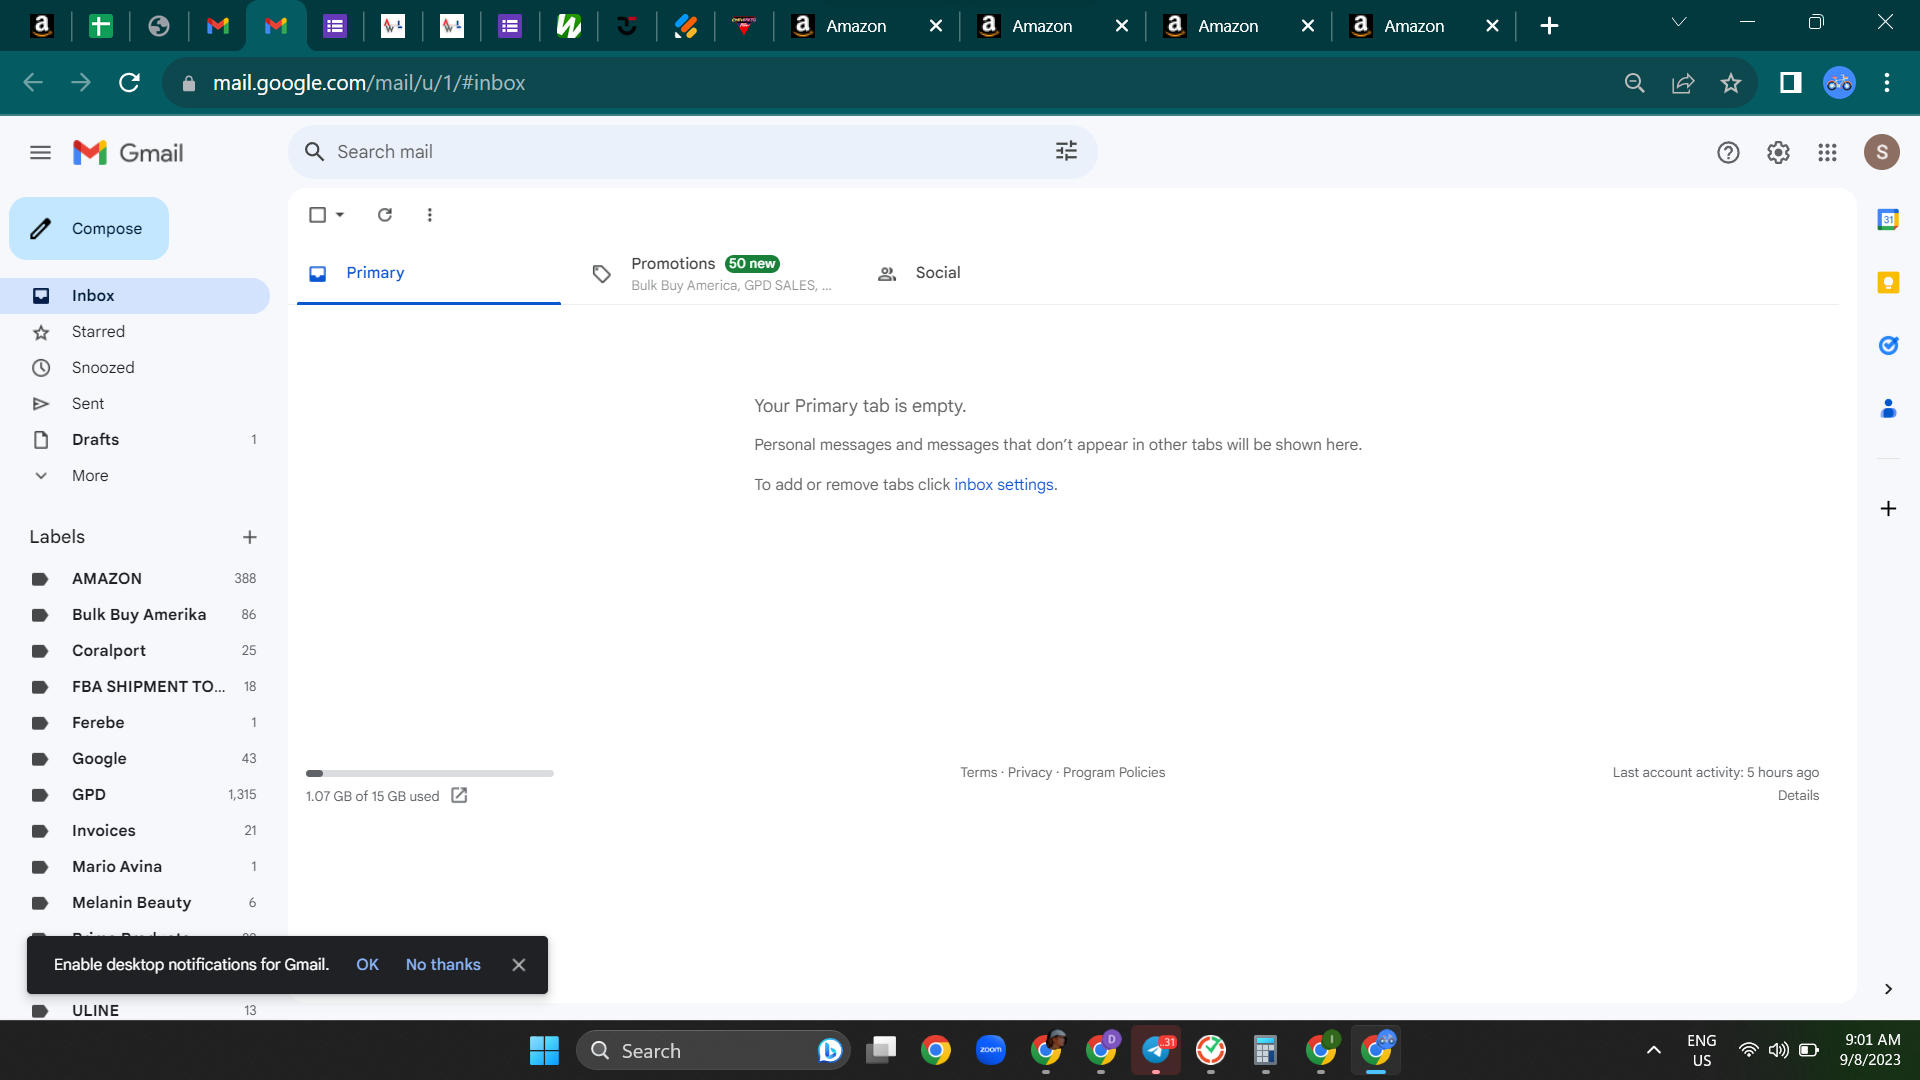Hide the side panel with the chevron arrow
The image size is (1920, 1080).
point(1888,989)
